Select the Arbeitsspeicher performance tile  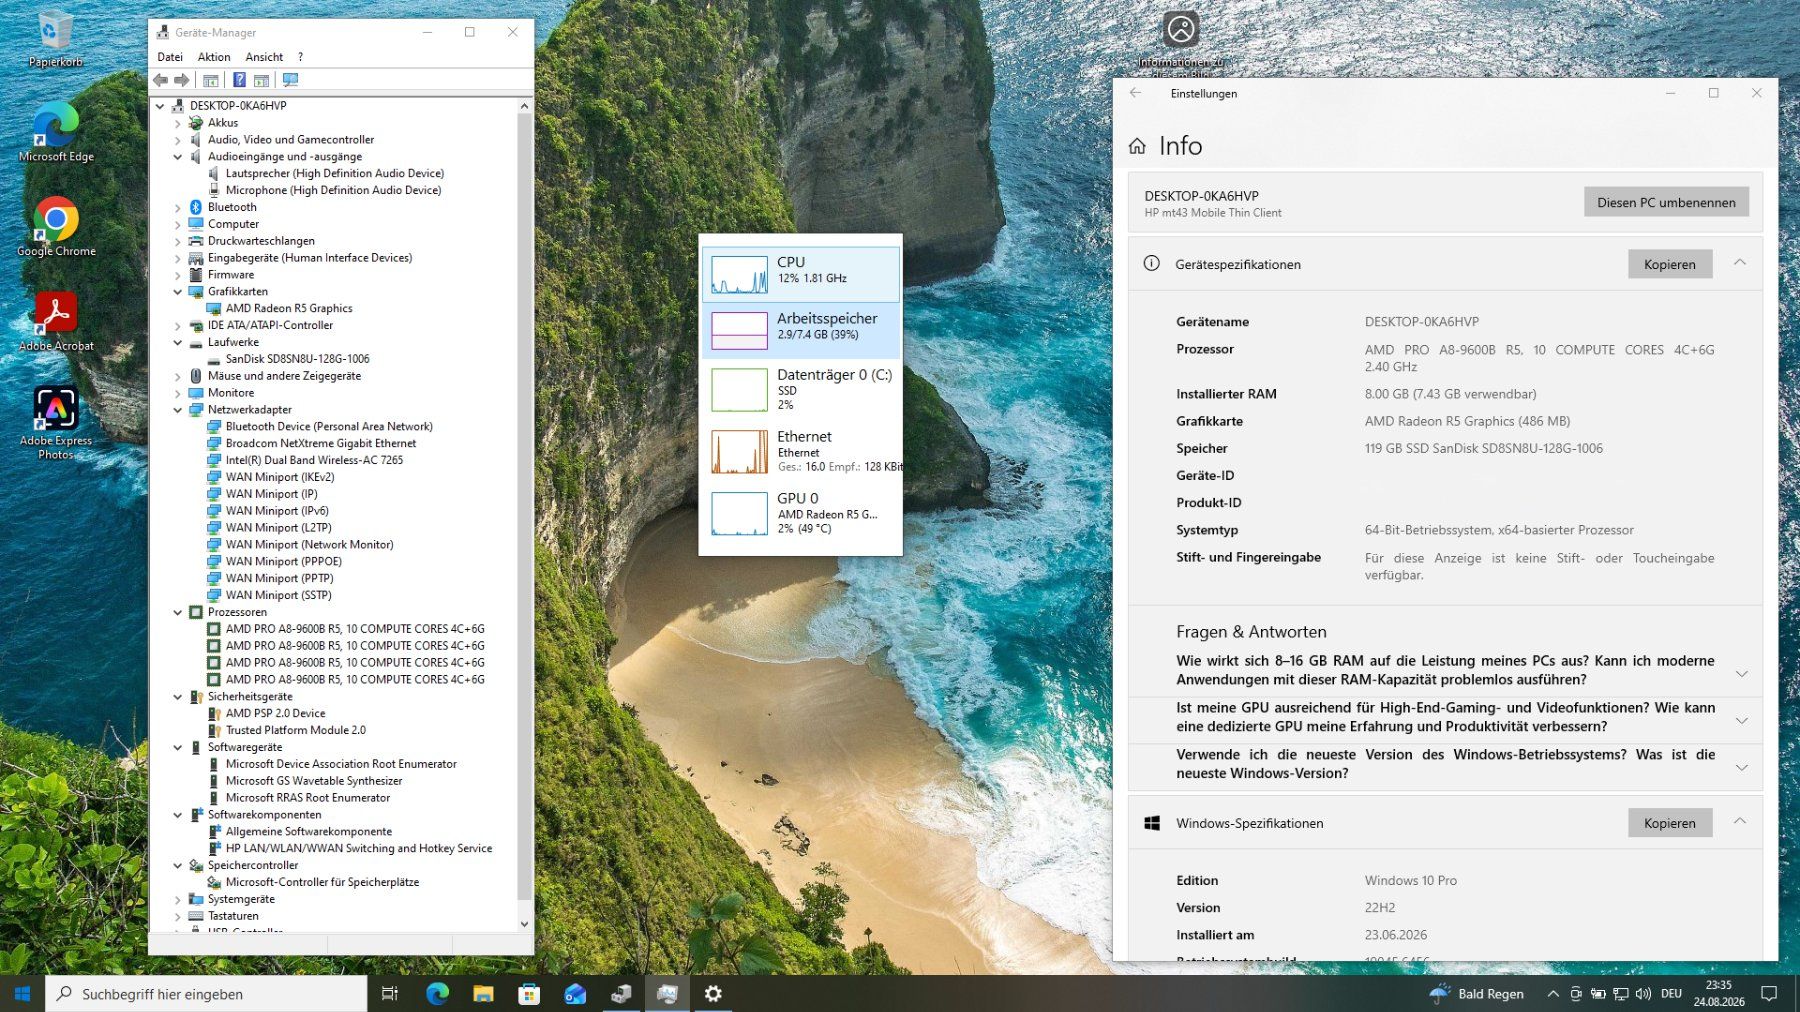click(x=801, y=331)
